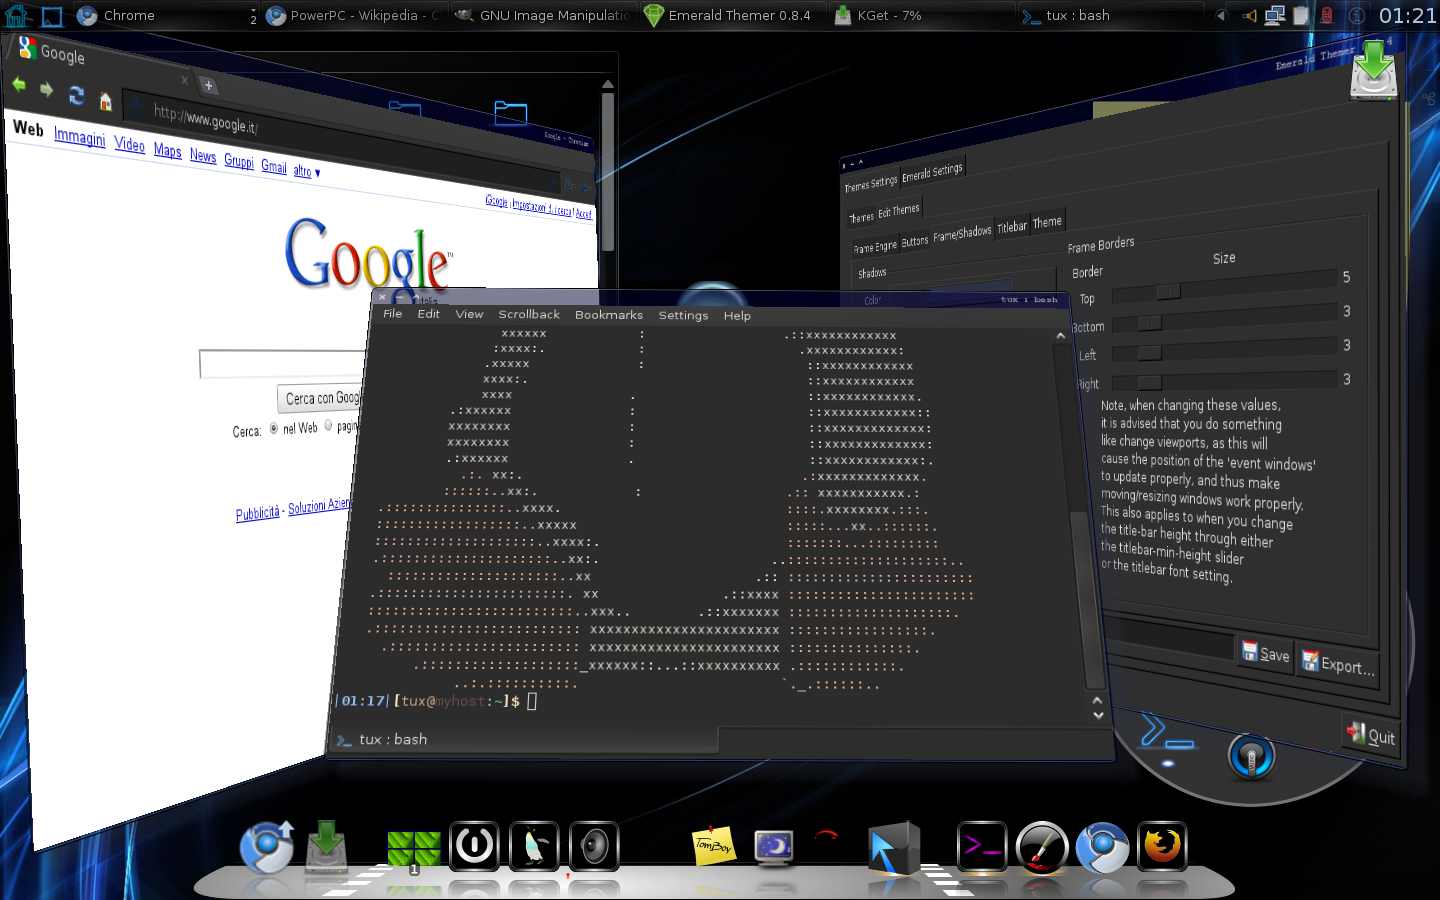Image resolution: width=1440 pixels, height=900 pixels.
Task: Click the power button icon in dock
Action: click(x=474, y=846)
